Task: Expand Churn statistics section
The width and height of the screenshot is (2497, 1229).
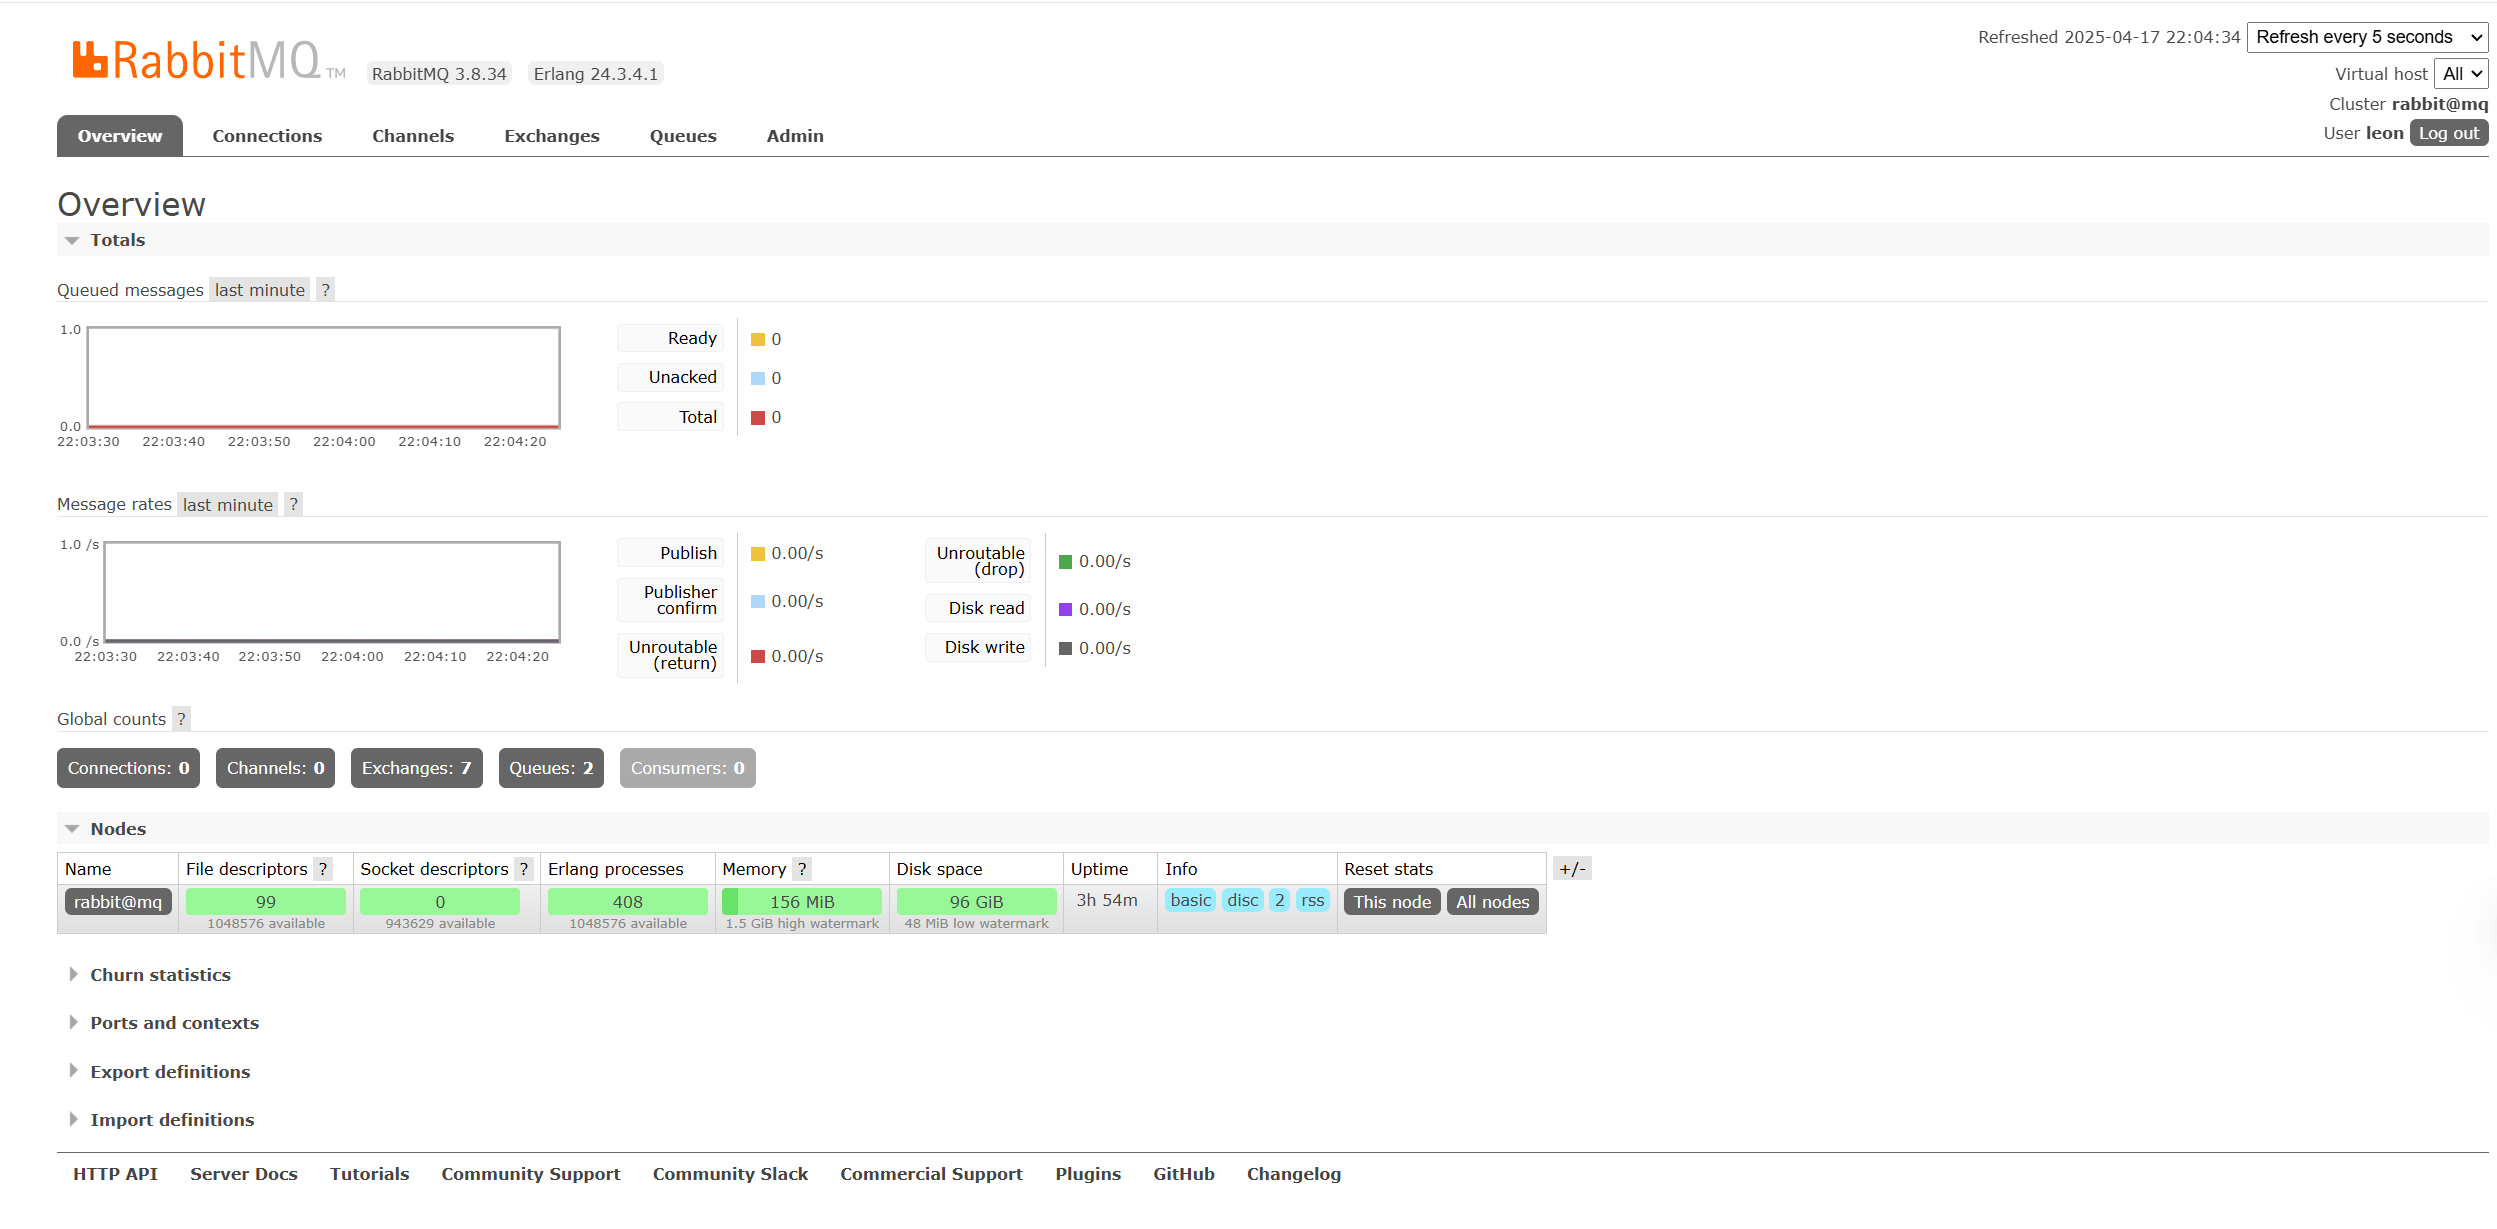Action: [x=160, y=975]
